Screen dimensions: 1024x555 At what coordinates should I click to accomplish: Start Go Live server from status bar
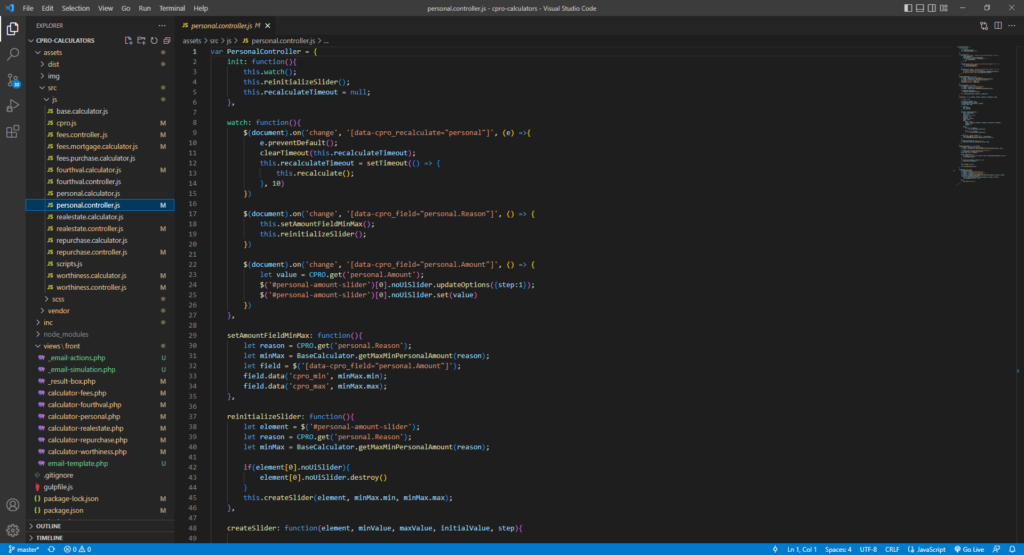[969, 550]
